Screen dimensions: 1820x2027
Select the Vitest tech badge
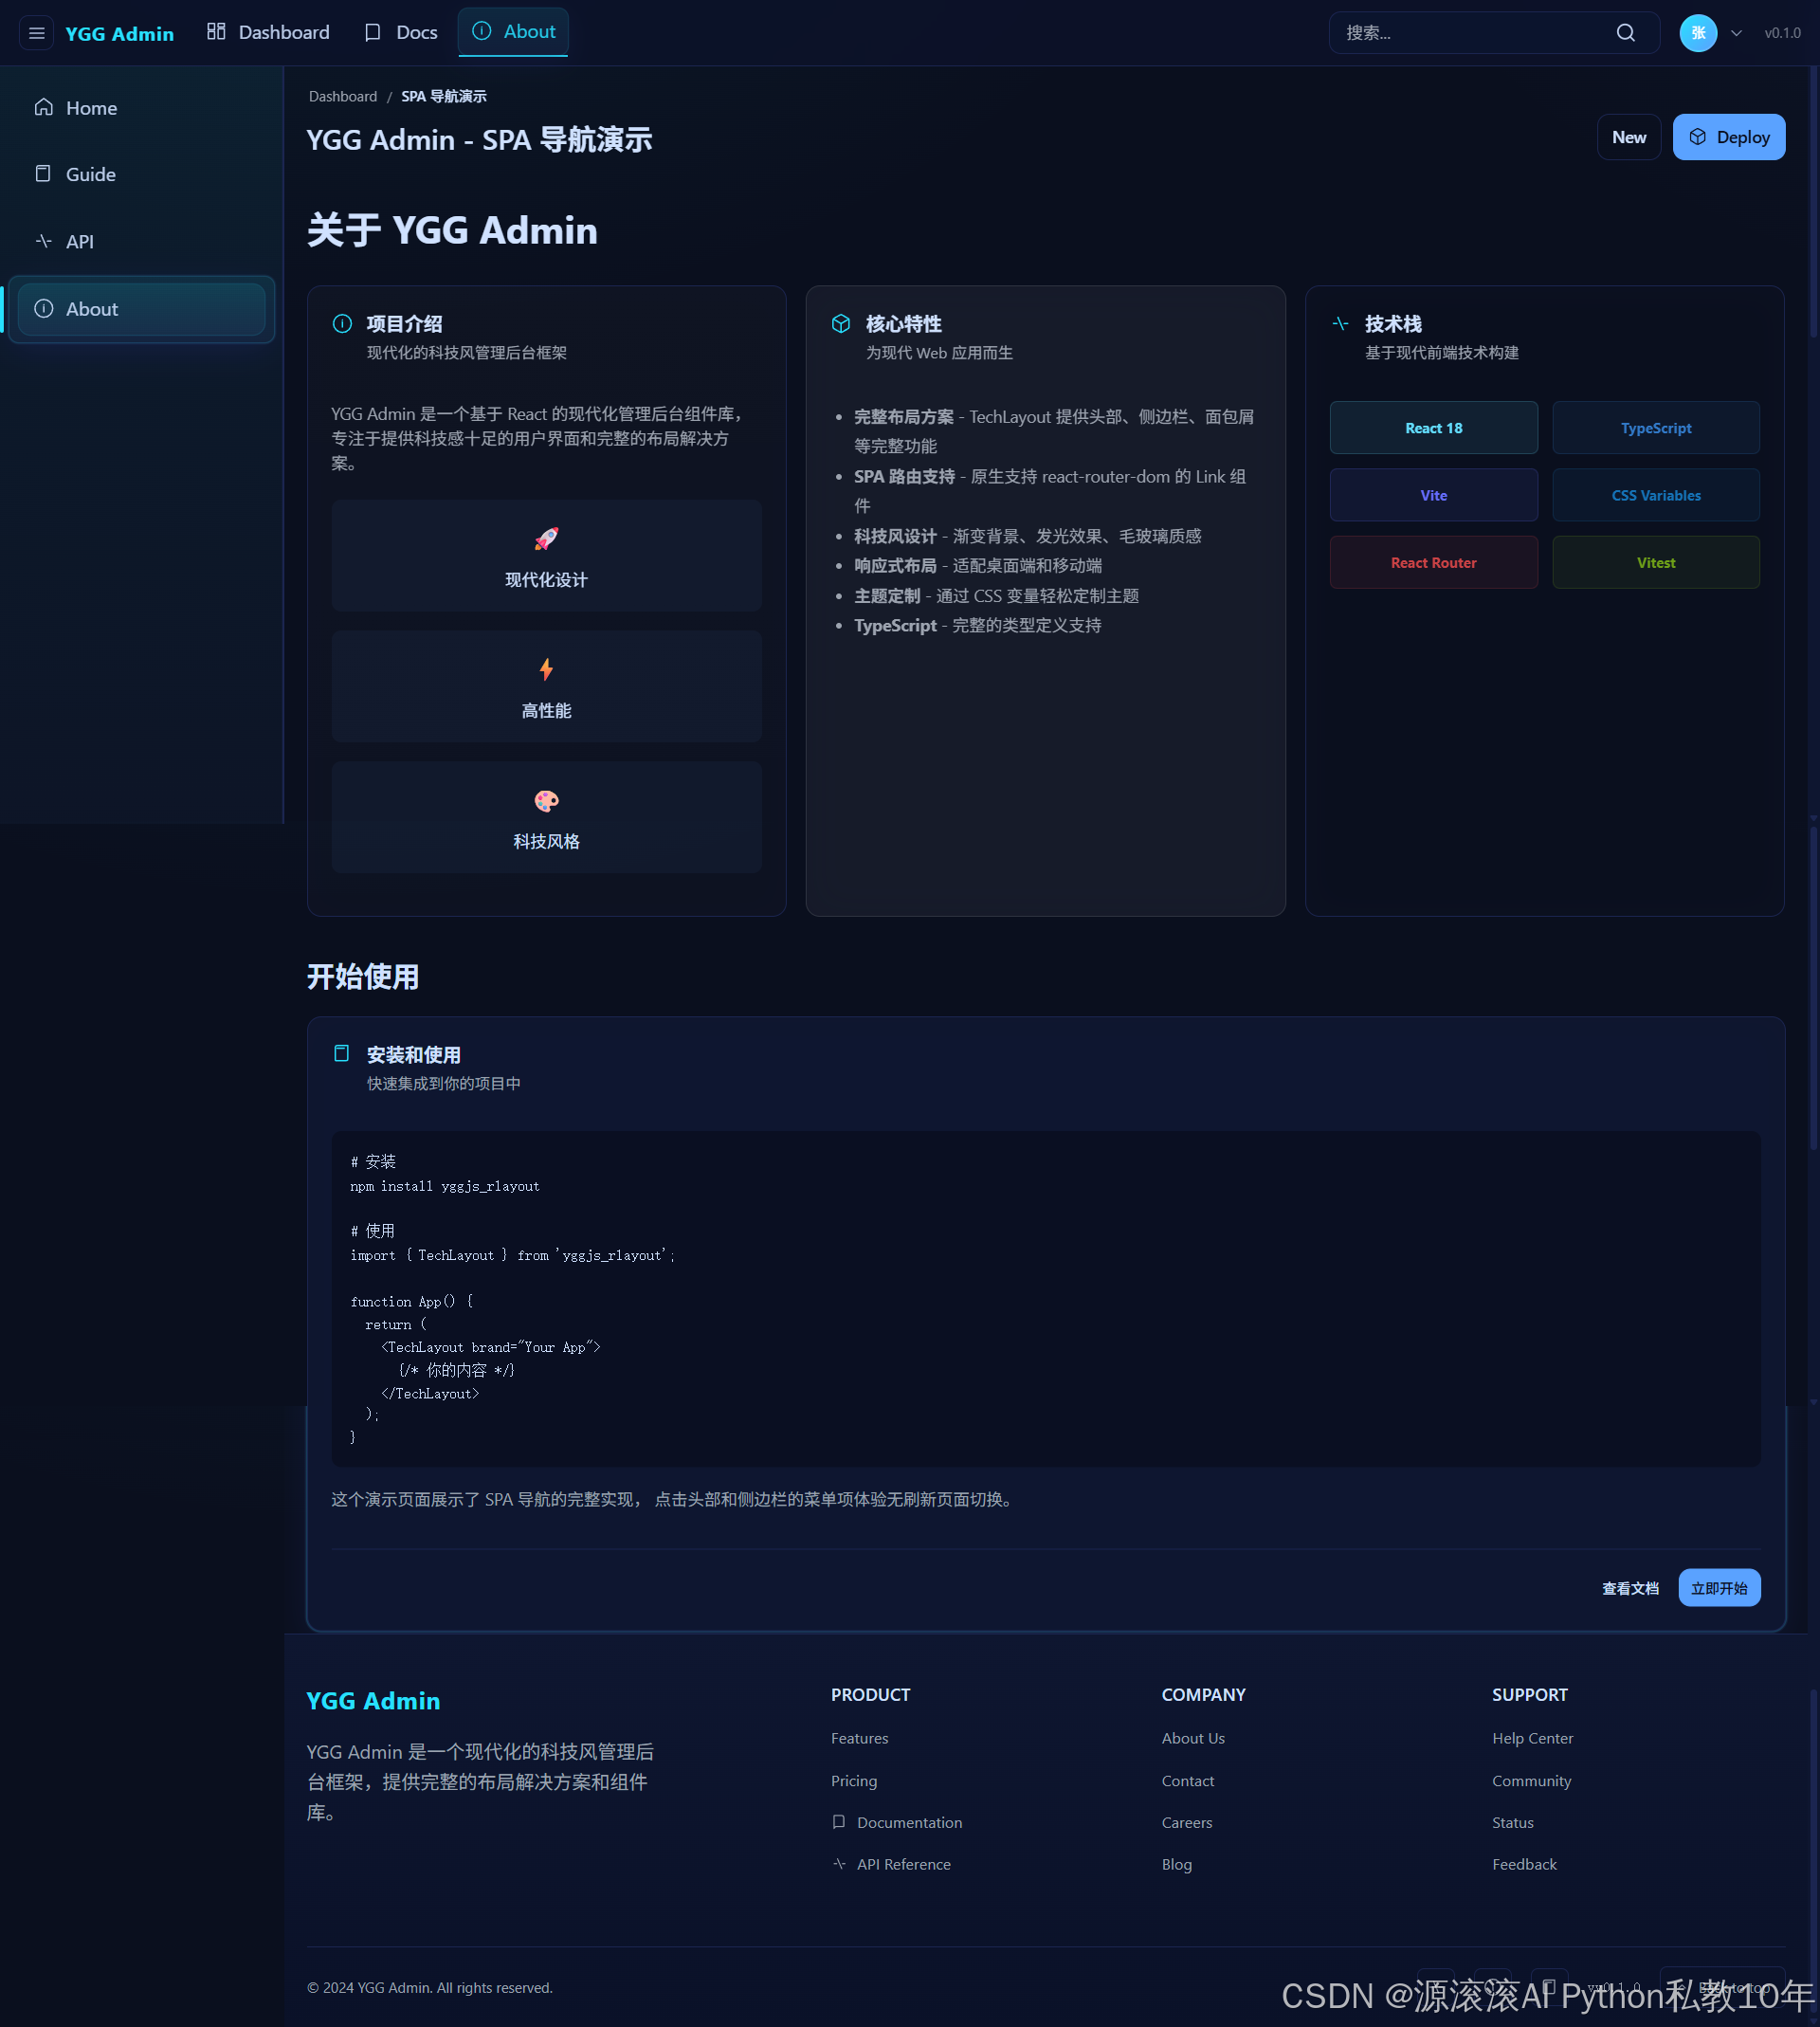pyautogui.click(x=1655, y=562)
